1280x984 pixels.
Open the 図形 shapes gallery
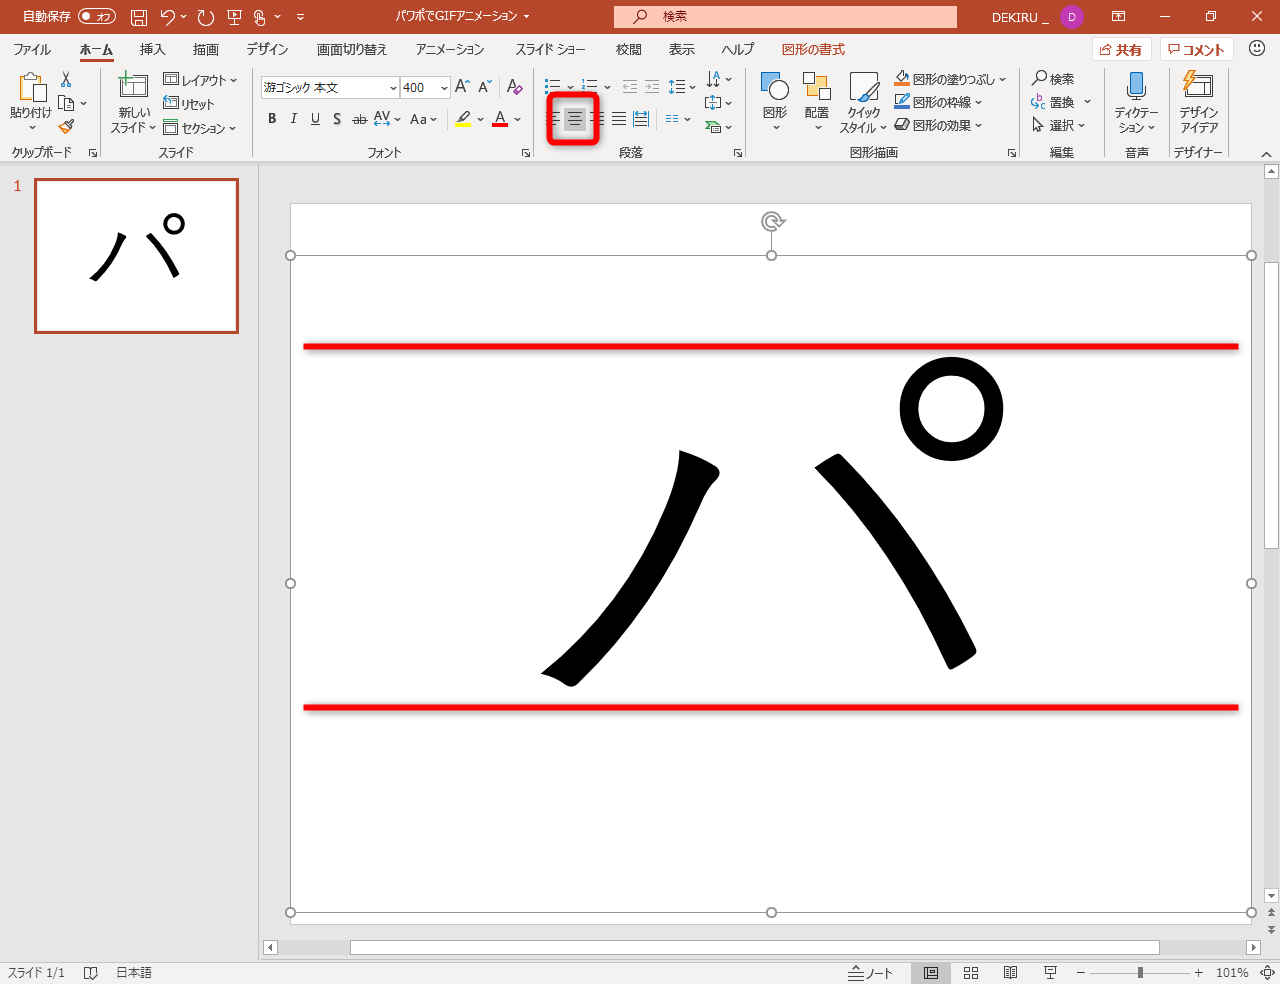click(775, 102)
